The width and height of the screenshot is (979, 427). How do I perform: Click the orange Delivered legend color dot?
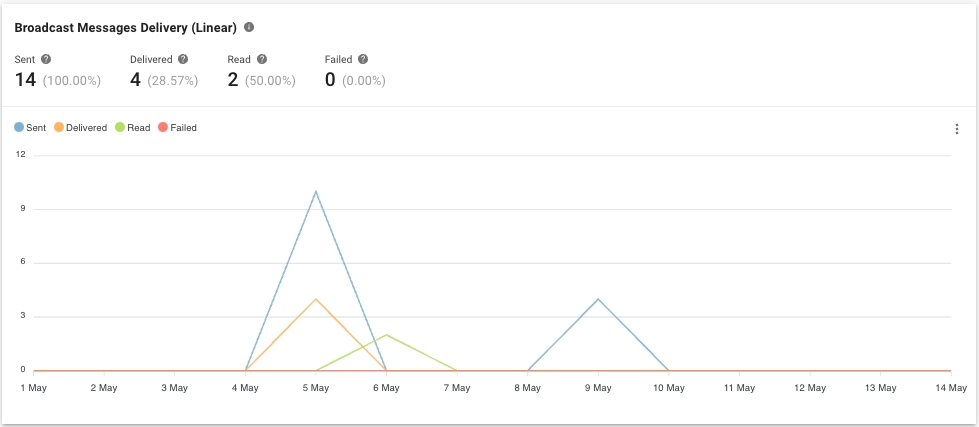click(59, 128)
